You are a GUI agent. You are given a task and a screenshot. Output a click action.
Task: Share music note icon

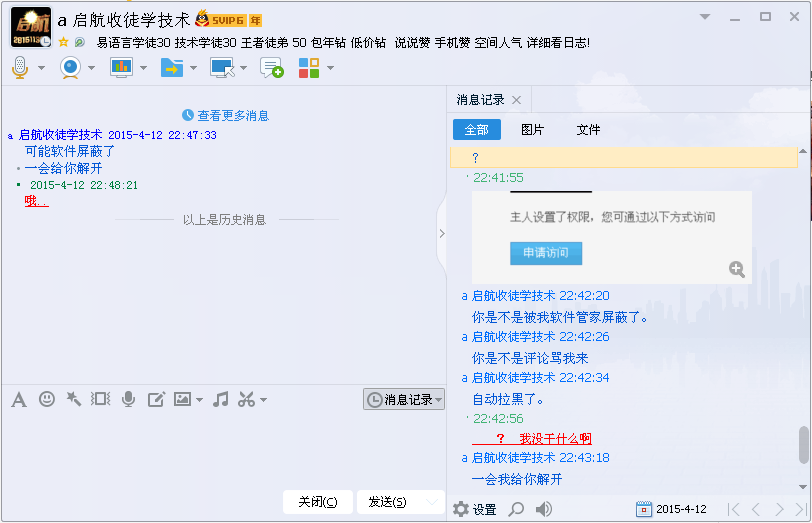(x=221, y=399)
